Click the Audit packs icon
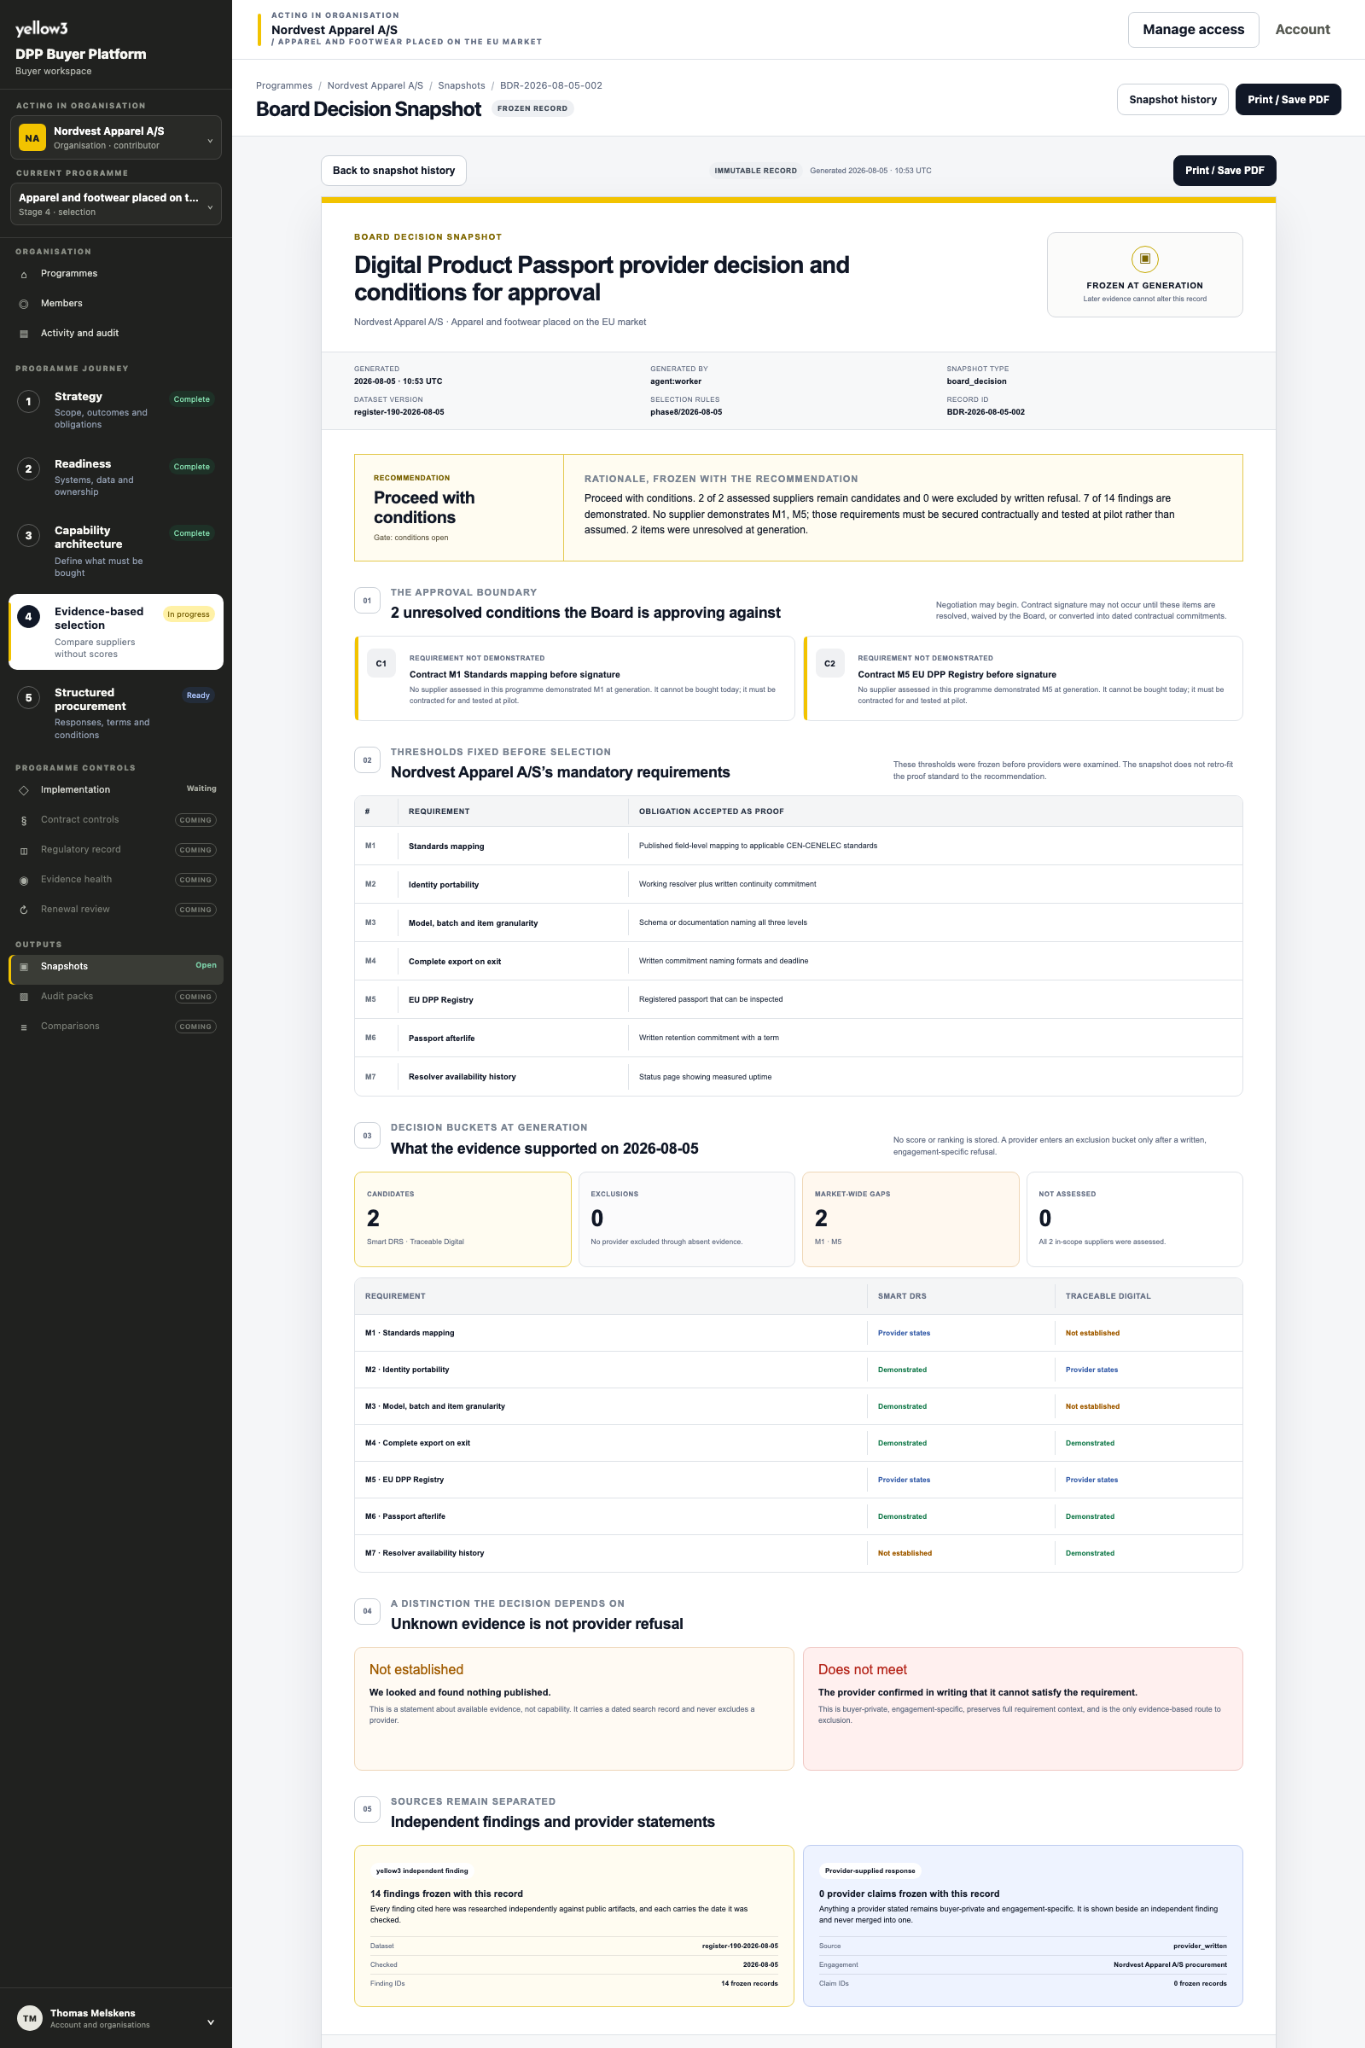This screenshot has height=2048, width=1365. [x=24, y=997]
